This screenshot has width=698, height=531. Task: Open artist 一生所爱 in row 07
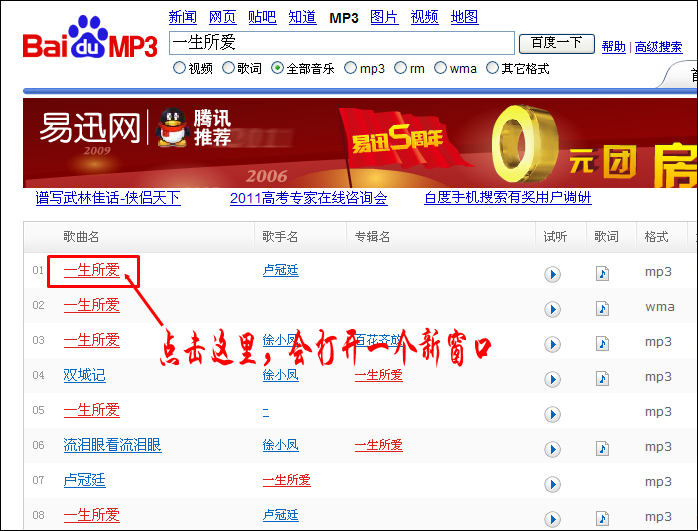tap(287, 480)
